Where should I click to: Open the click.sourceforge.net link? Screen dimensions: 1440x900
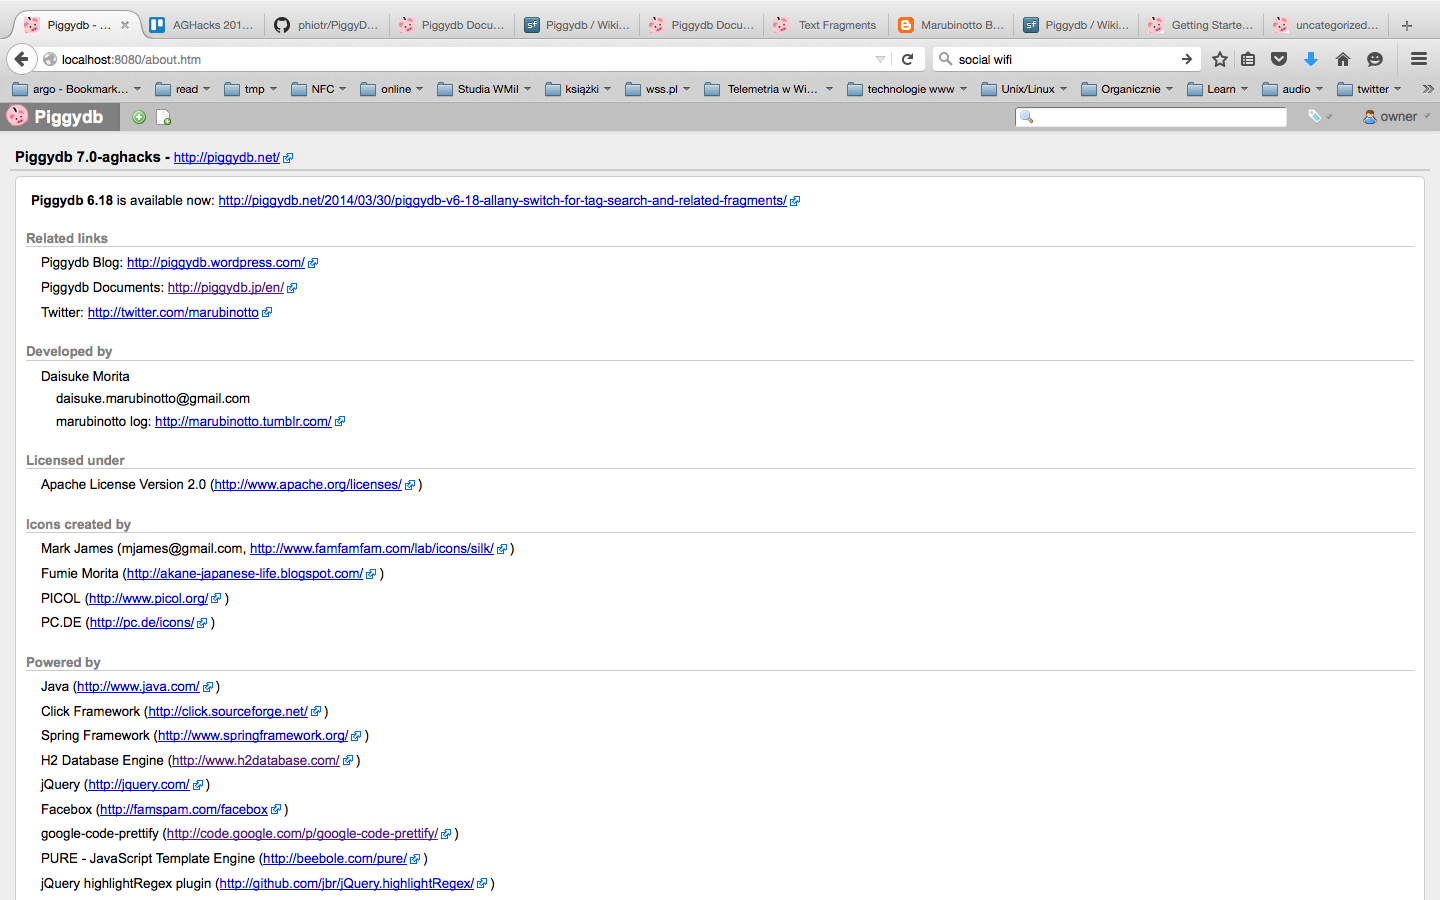pos(228,712)
